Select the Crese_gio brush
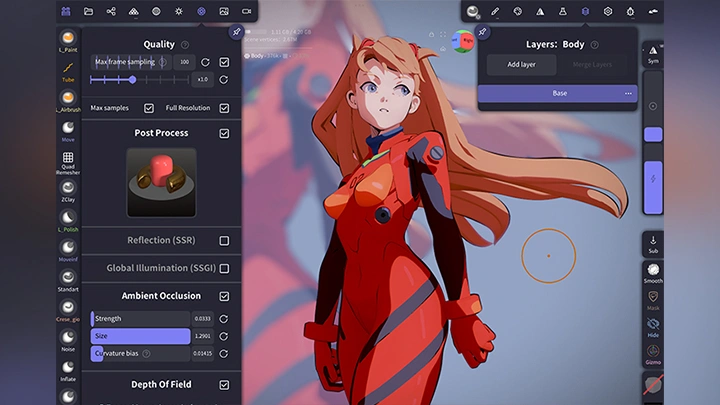 pyautogui.click(x=68, y=311)
